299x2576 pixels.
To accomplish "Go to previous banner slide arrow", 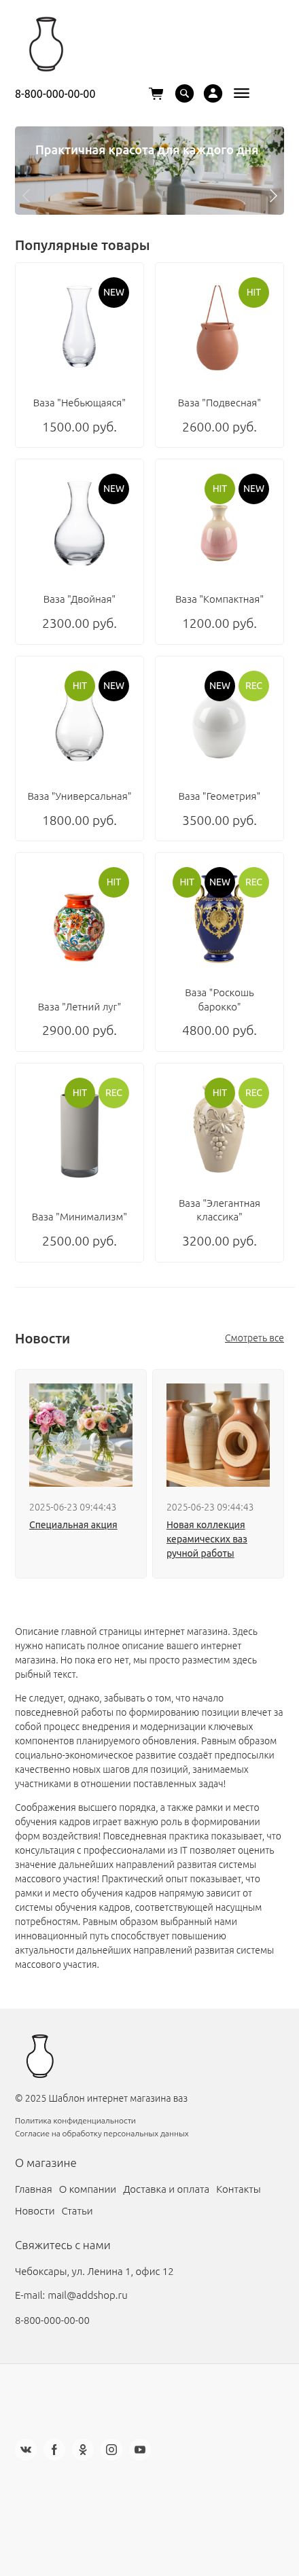I will 26,196.
